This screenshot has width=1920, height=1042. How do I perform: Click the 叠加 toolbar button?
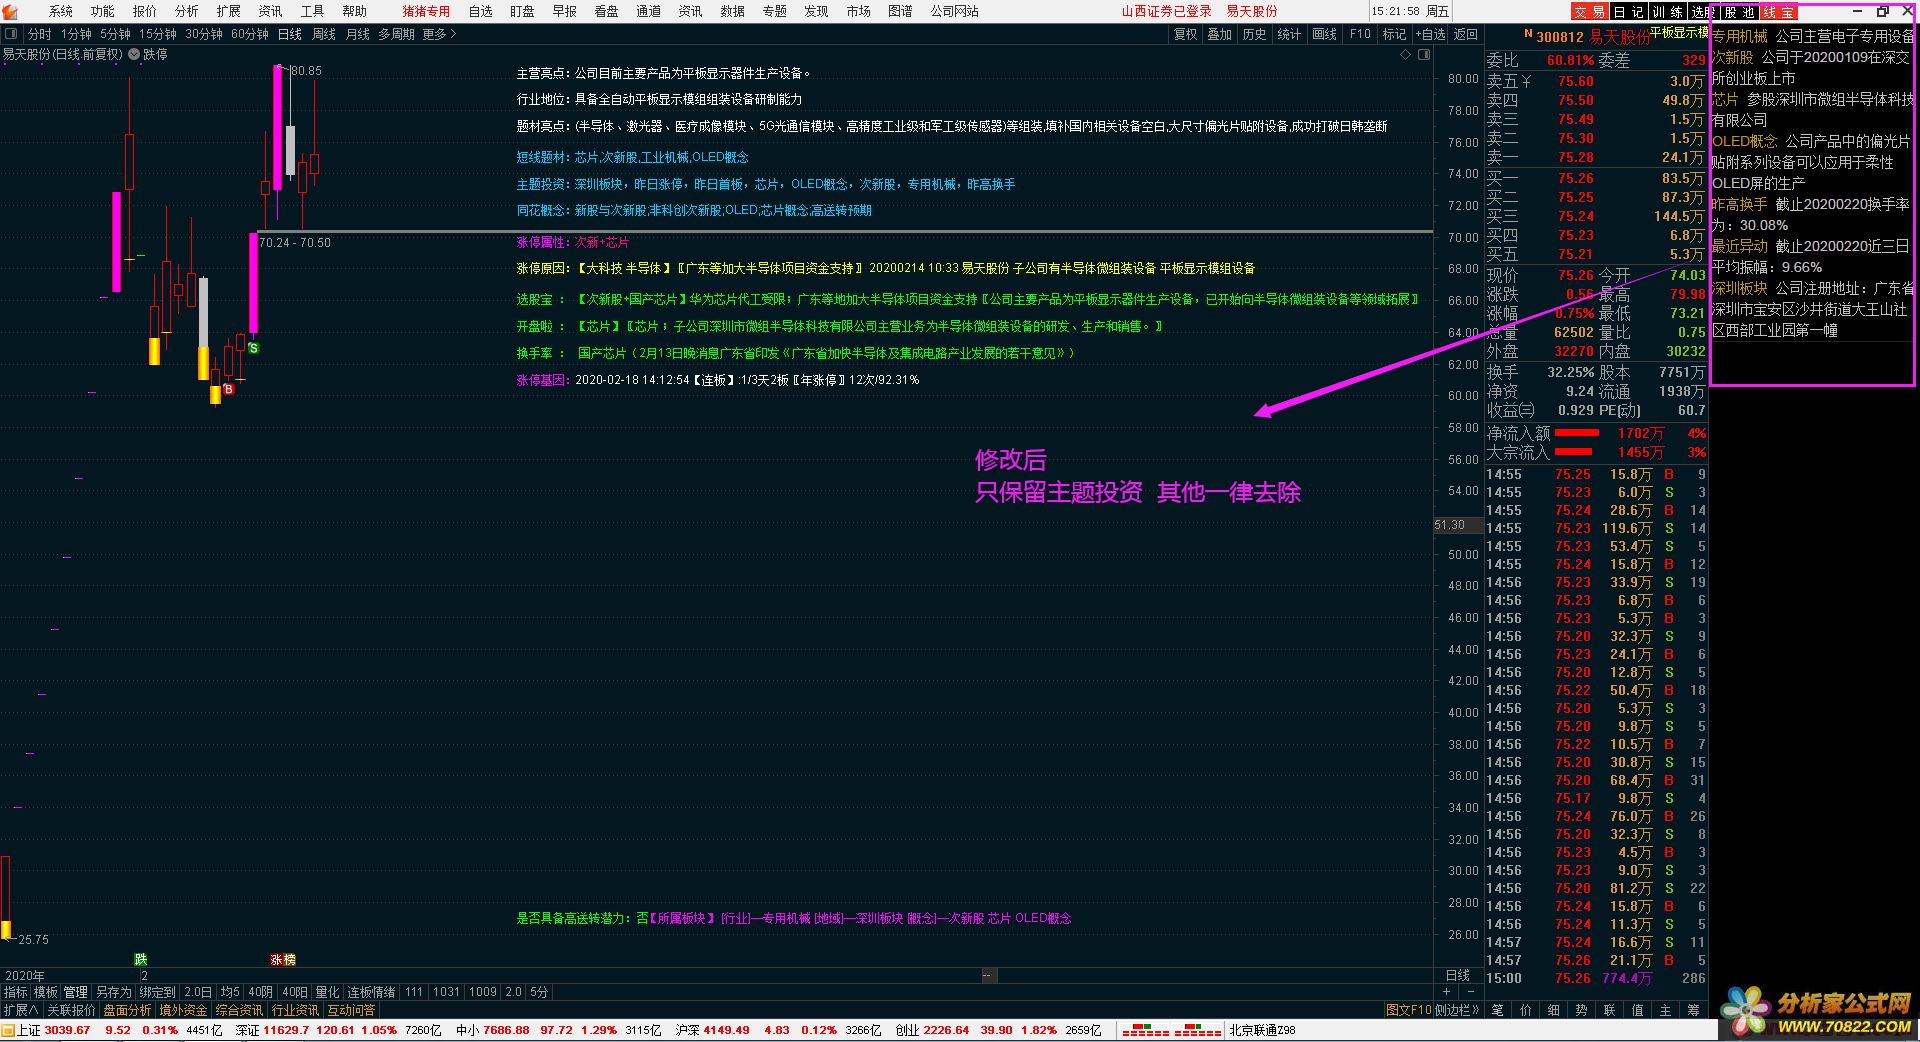pos(1220,34)
